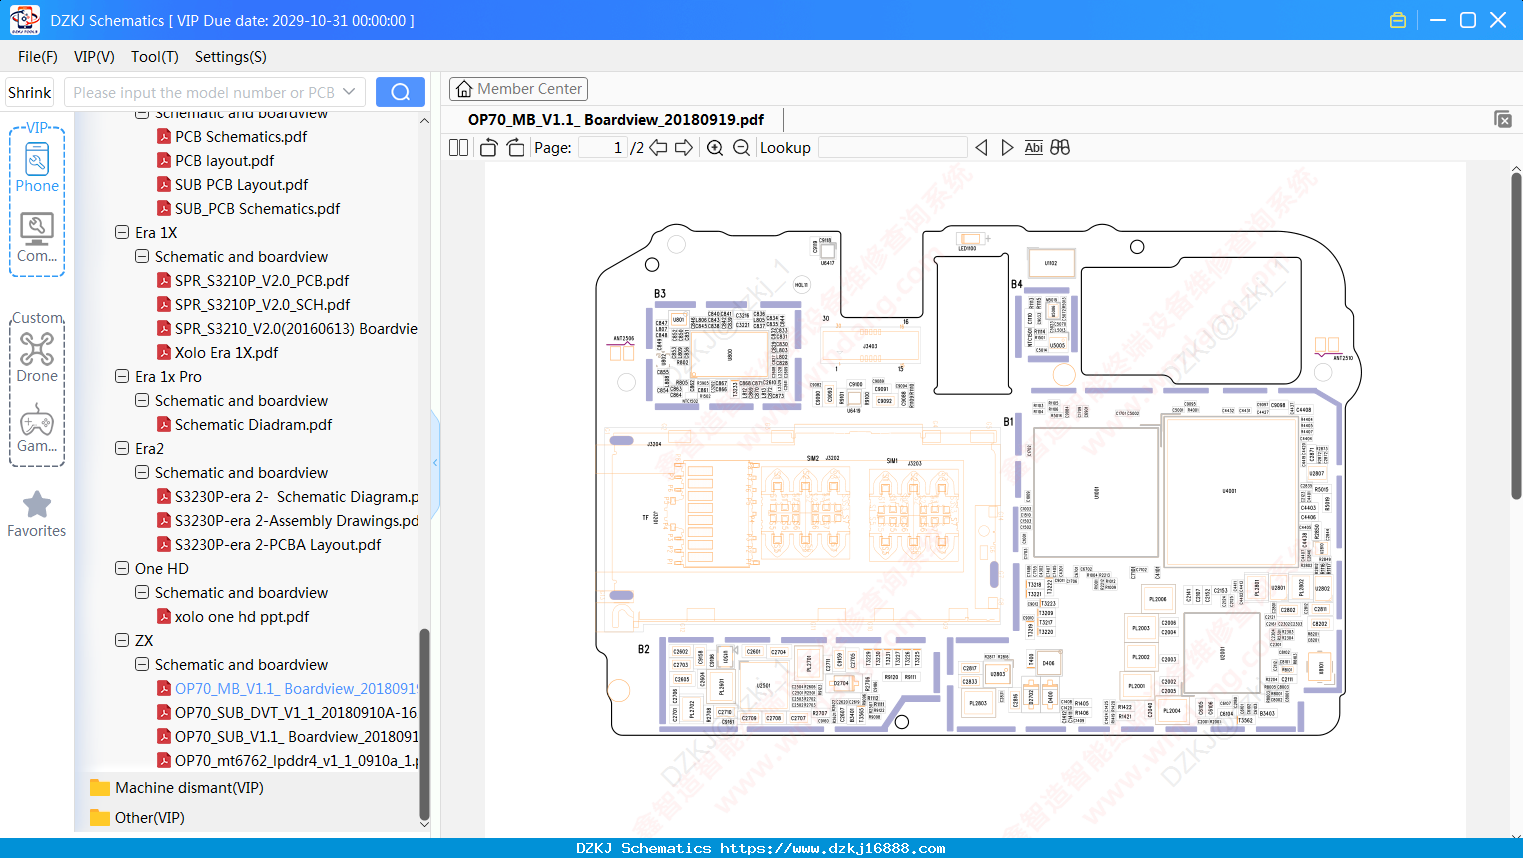Image resolution: width=1523 pixels, height=858 pixels.
Task: Open File(F) menu
Action: coord(38,57)
